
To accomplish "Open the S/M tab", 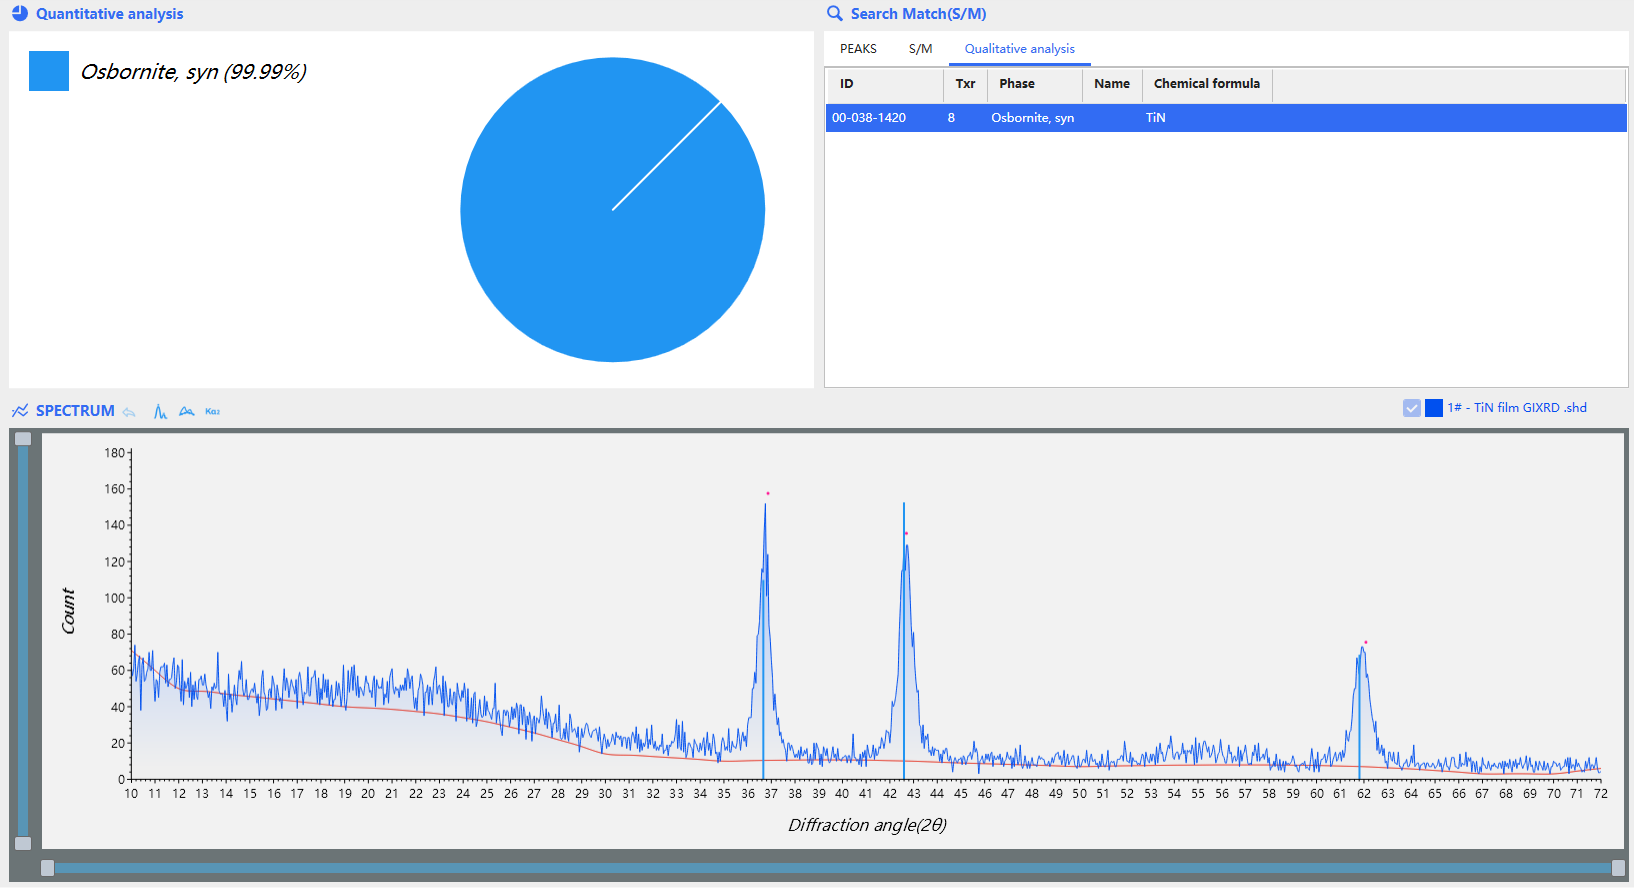I will pyautogui.click(x=920, y=49).
